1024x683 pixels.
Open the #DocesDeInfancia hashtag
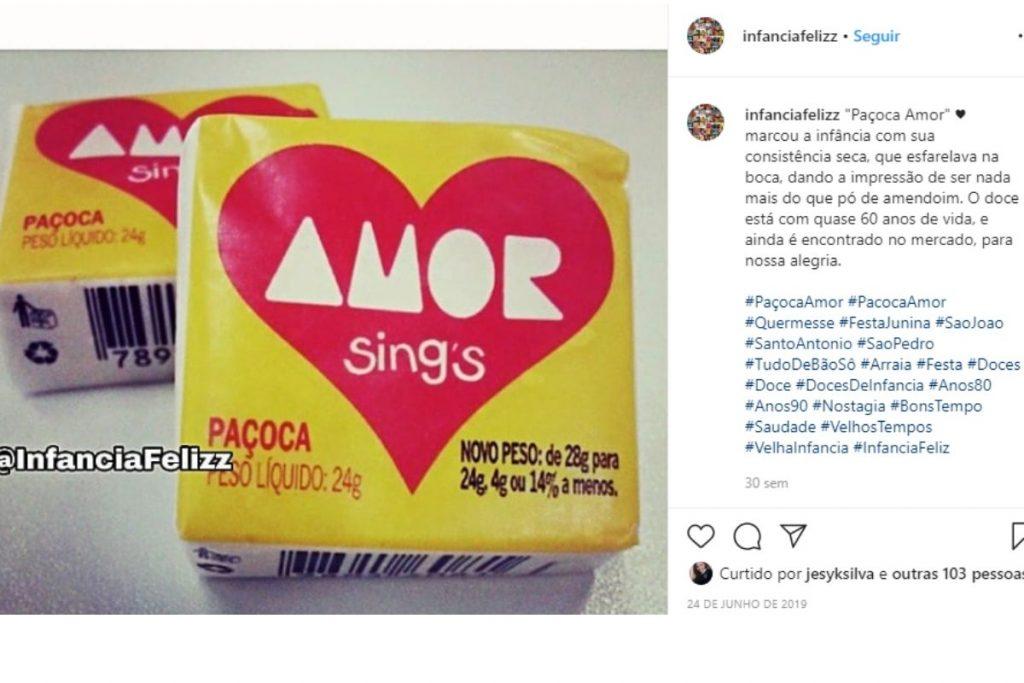tap(859, 385)
